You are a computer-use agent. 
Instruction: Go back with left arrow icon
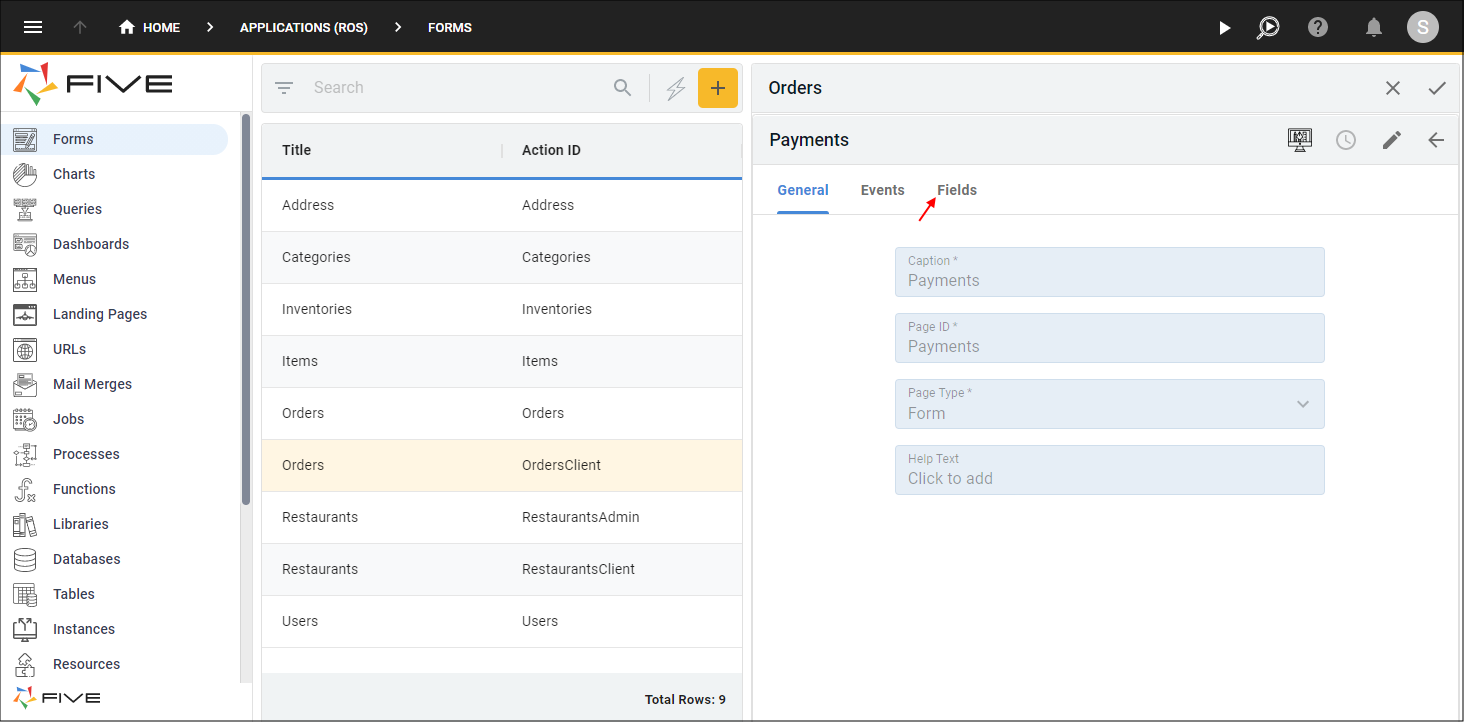(x=1436, y=140)
